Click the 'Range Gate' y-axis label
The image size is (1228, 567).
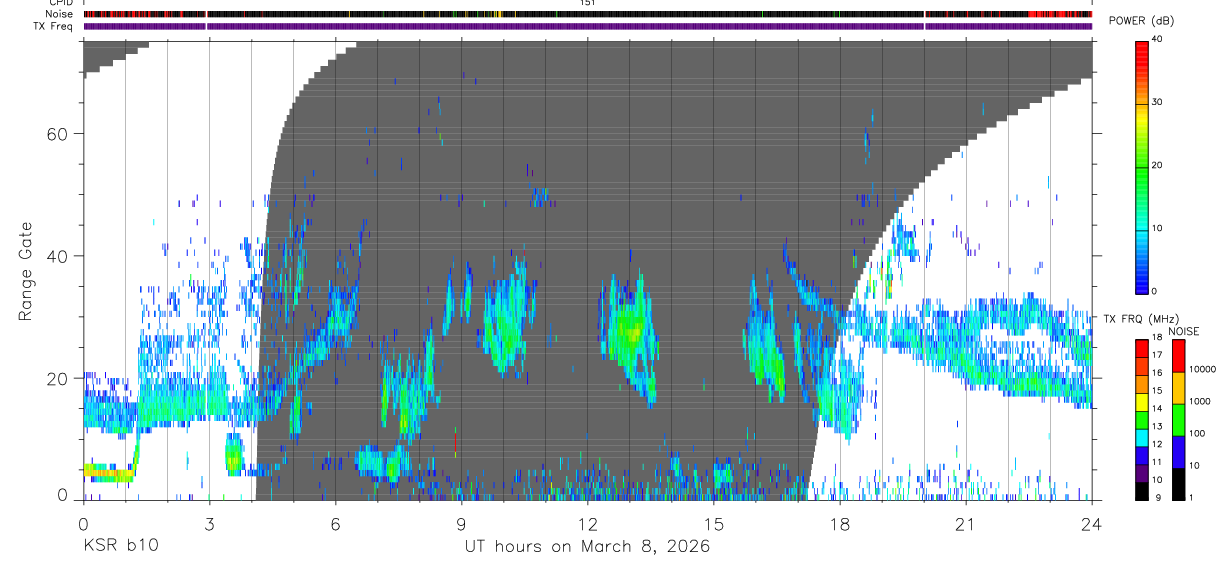point(25,272)
